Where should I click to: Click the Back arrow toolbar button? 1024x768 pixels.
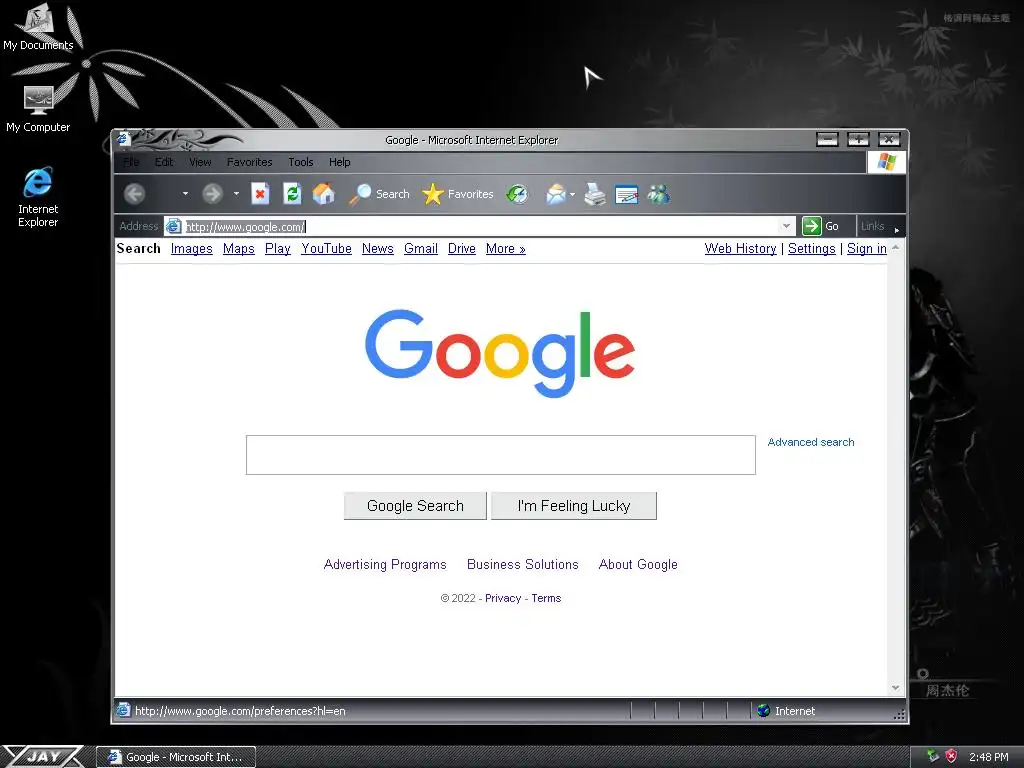coord(135,194)
